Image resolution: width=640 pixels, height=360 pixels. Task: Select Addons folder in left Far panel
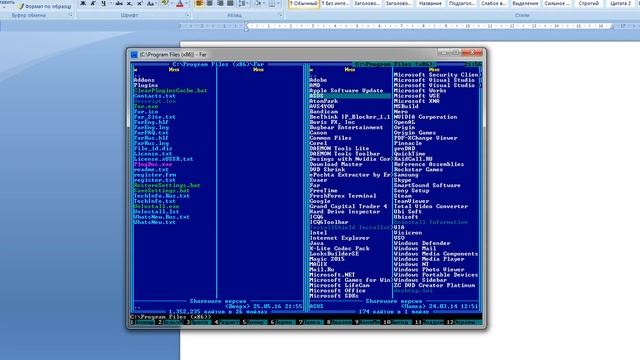click(x=144, y=80)
